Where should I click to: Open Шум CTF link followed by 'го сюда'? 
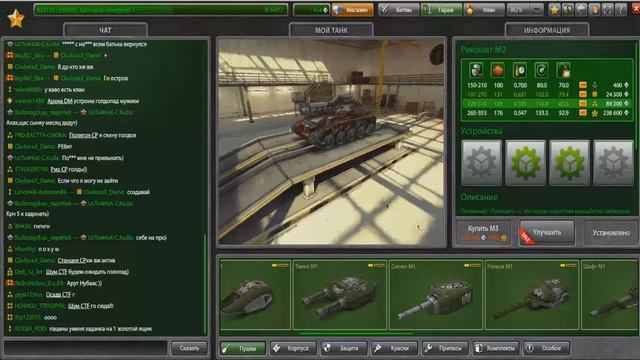[x=78, y=306]
